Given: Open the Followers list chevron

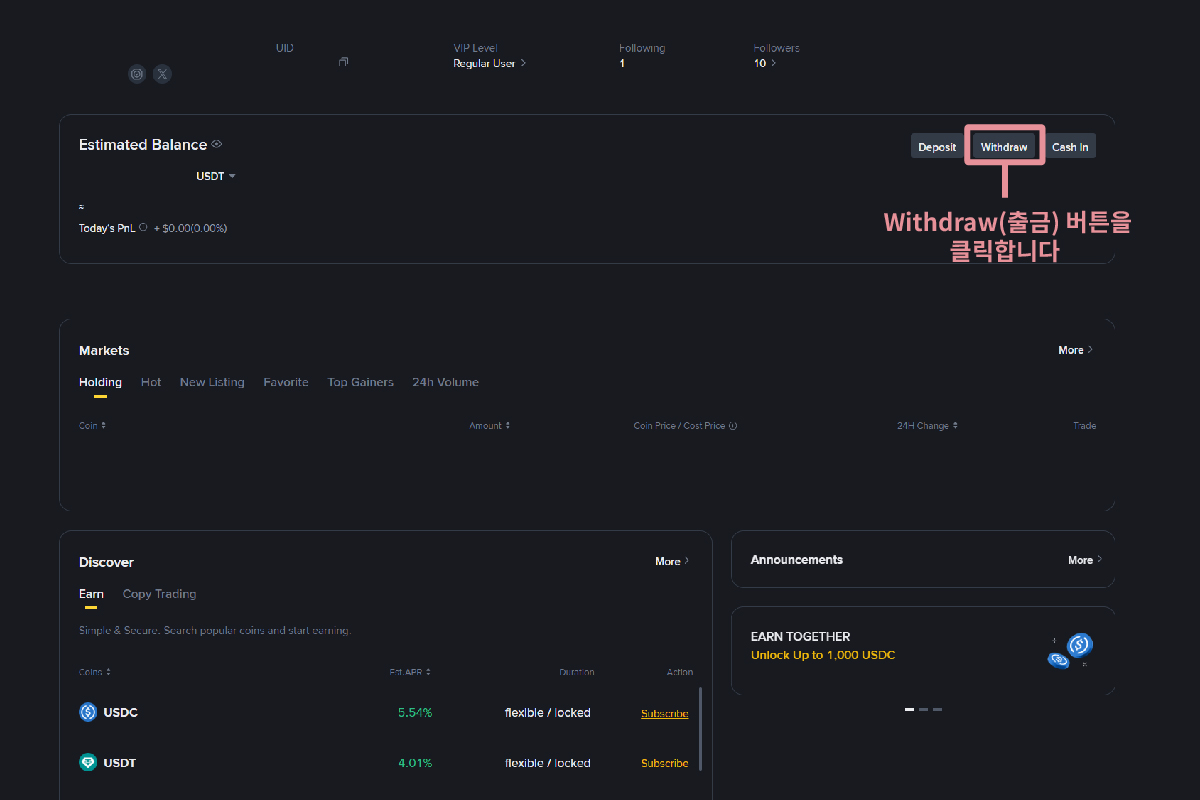Looking at the screenshot, I should [x=773, y=63].
